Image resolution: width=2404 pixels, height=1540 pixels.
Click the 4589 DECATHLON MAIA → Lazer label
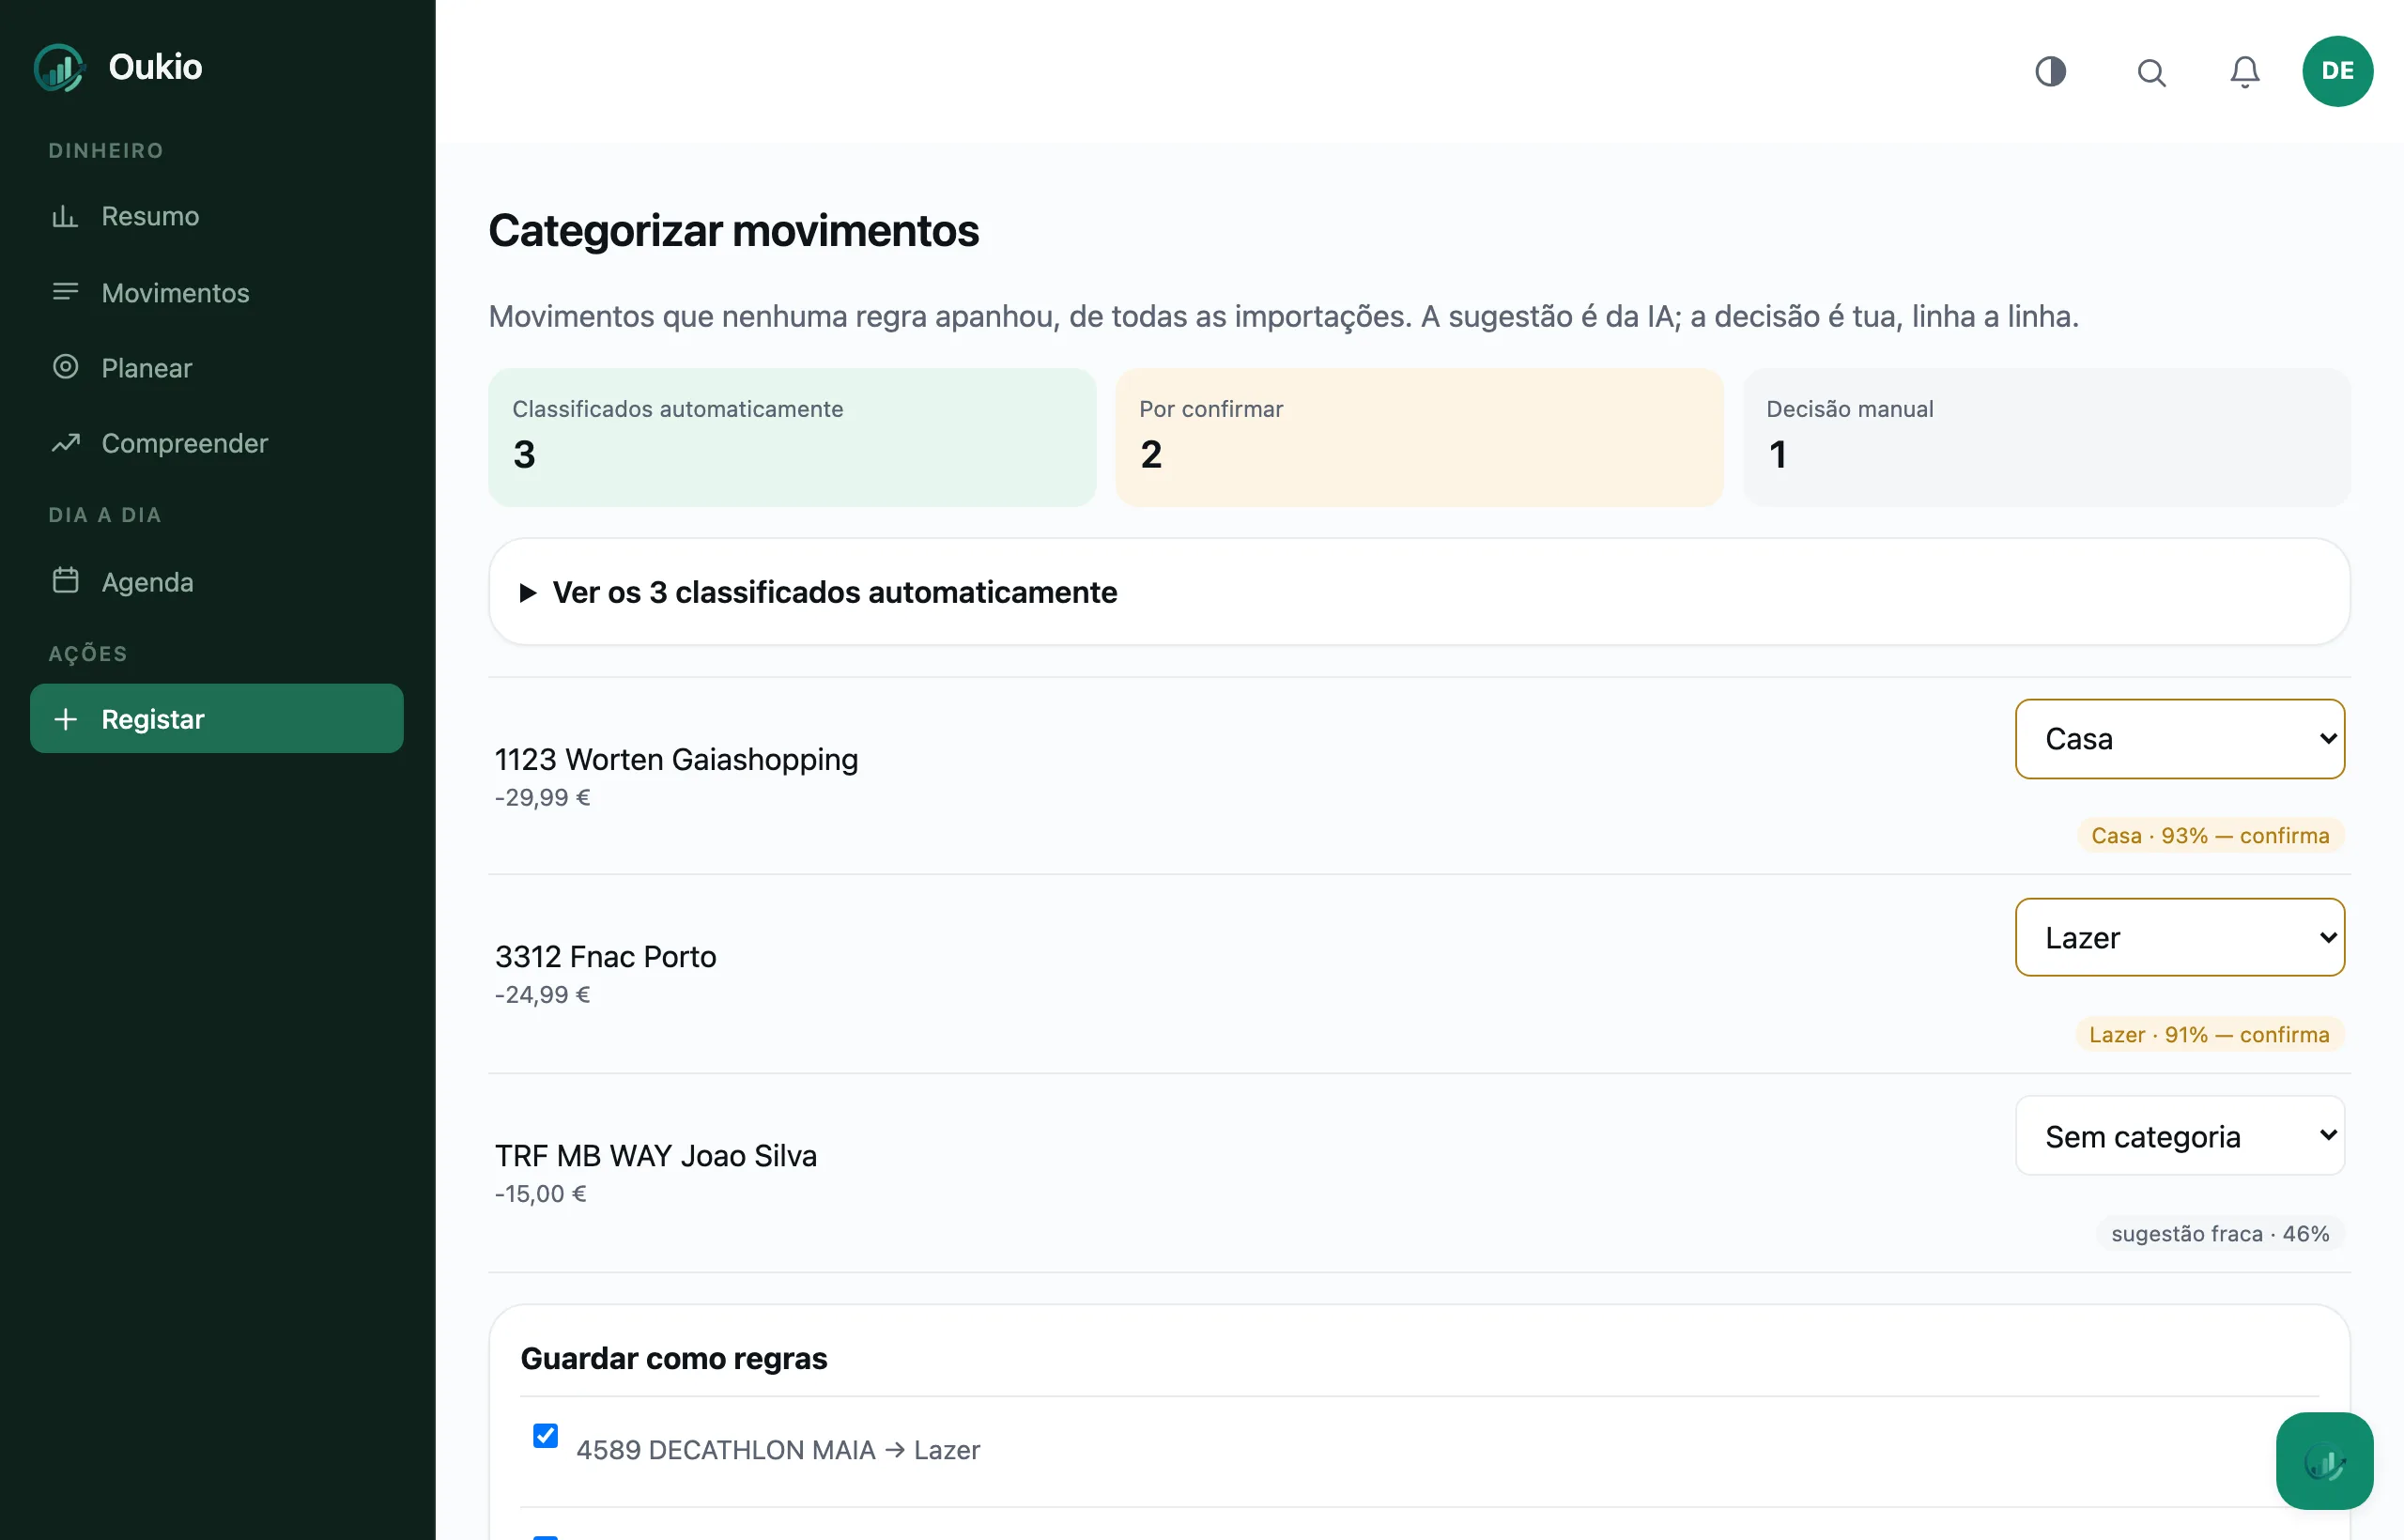pos(778,1450)
